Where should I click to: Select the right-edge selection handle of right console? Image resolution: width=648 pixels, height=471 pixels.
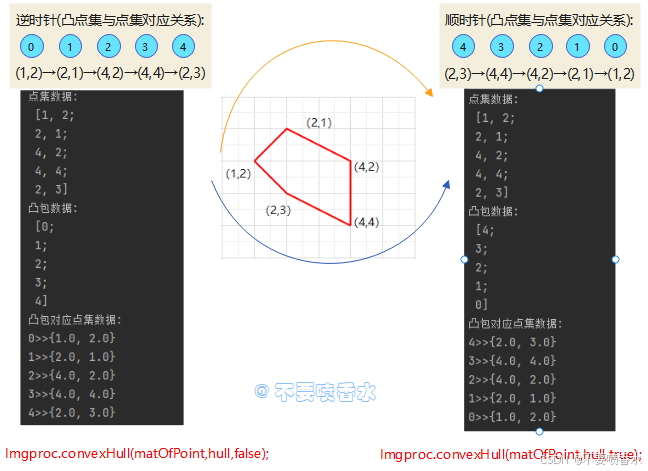point(615,259)
